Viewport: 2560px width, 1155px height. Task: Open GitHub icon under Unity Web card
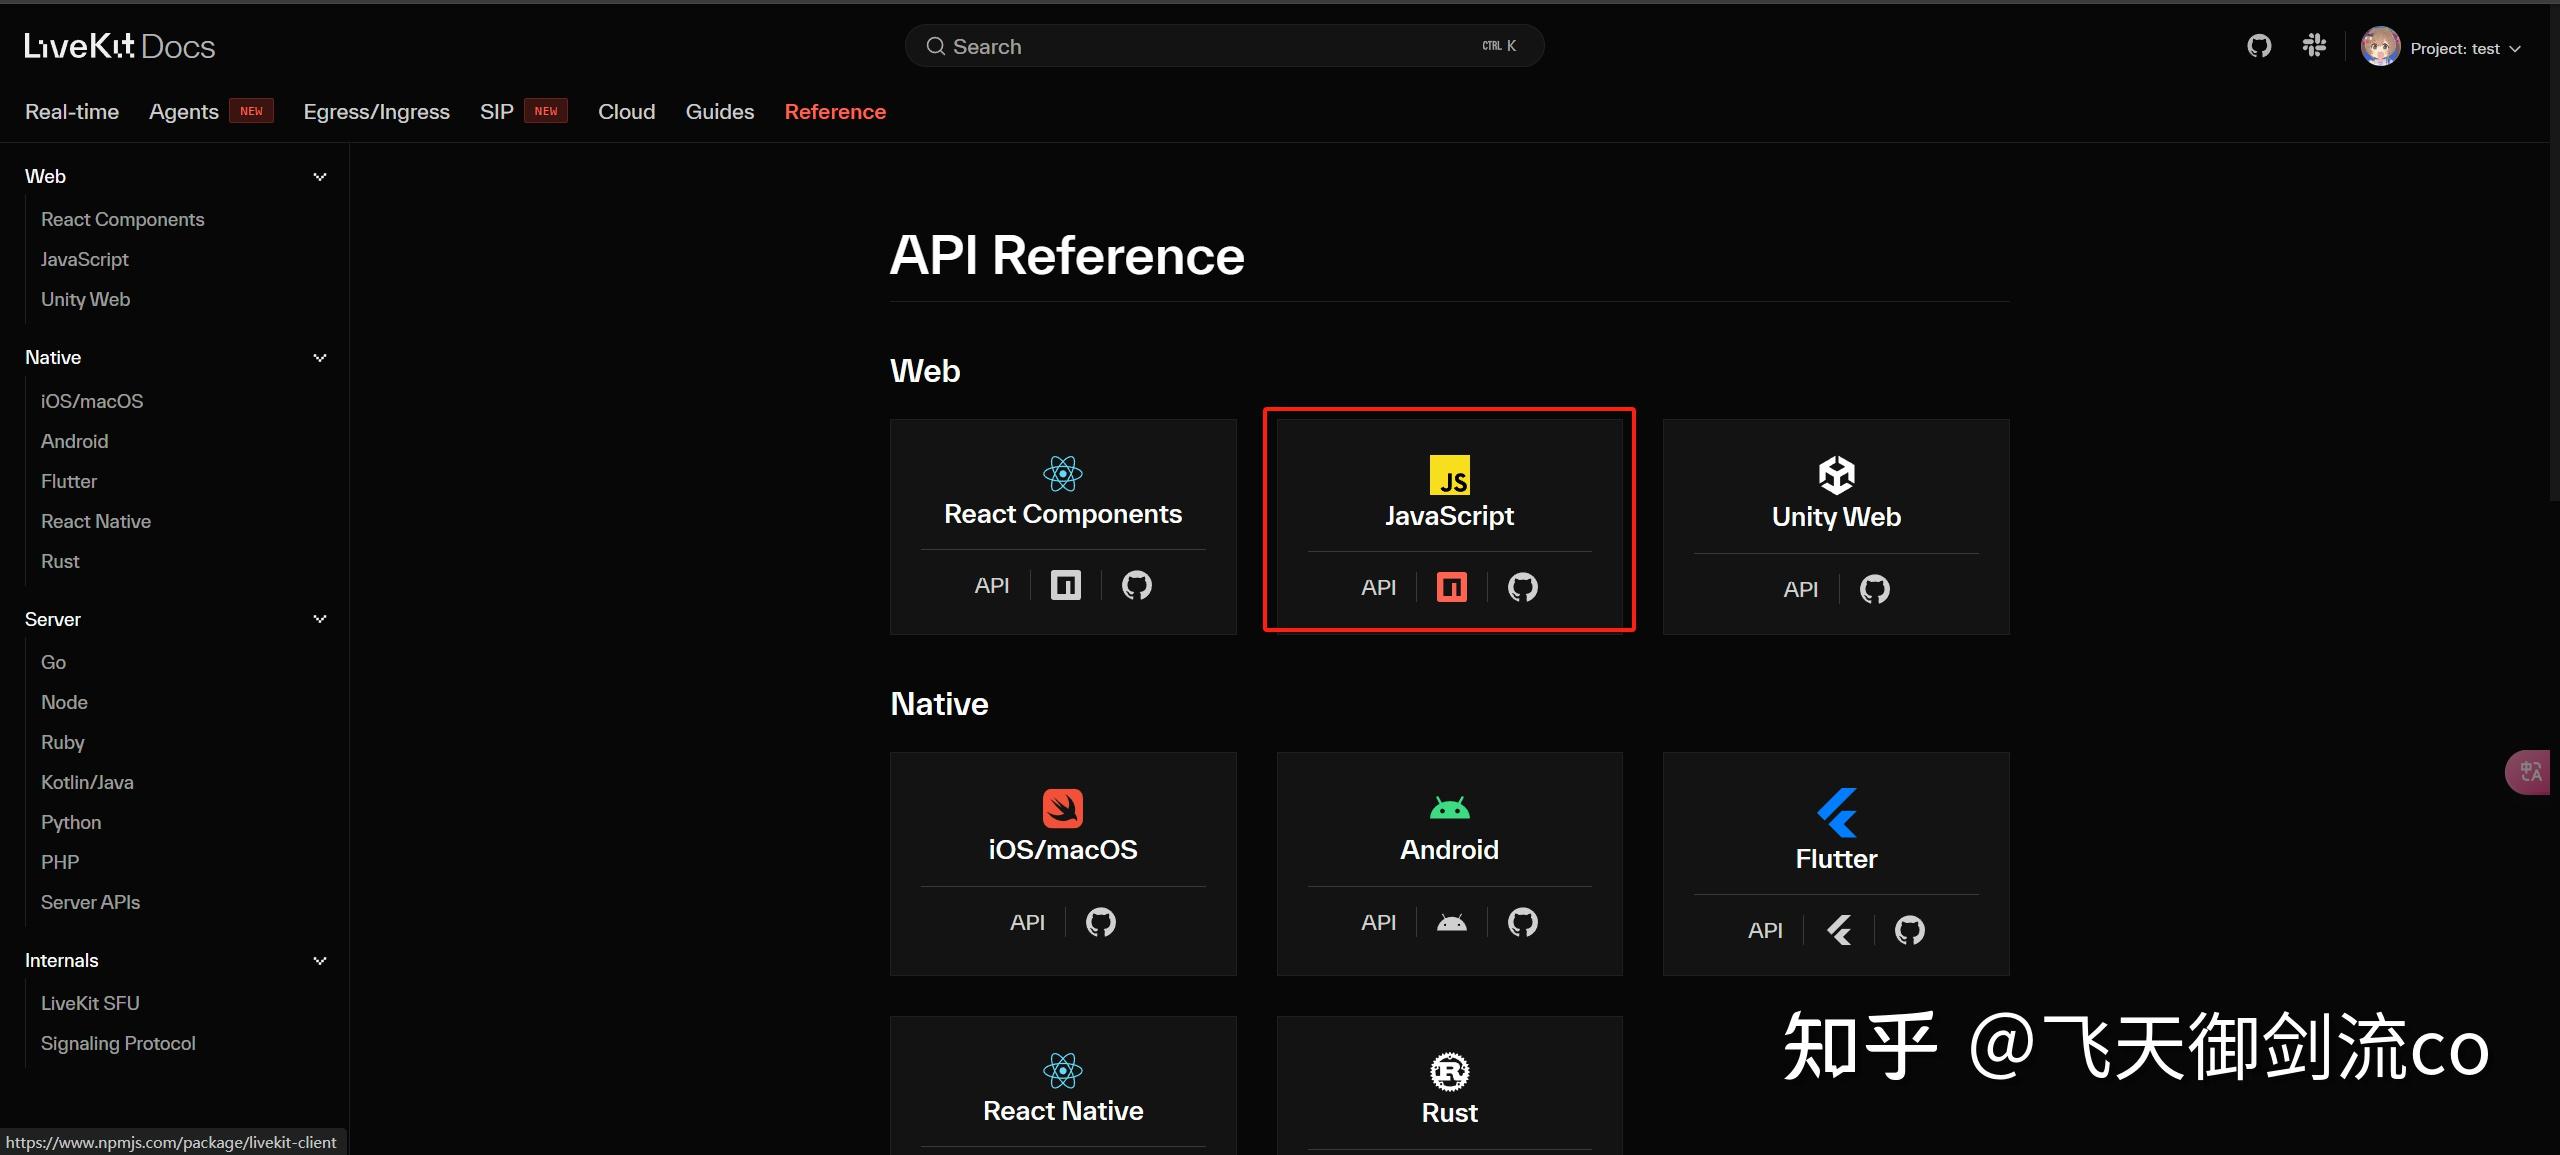[x=1874, y=589]
